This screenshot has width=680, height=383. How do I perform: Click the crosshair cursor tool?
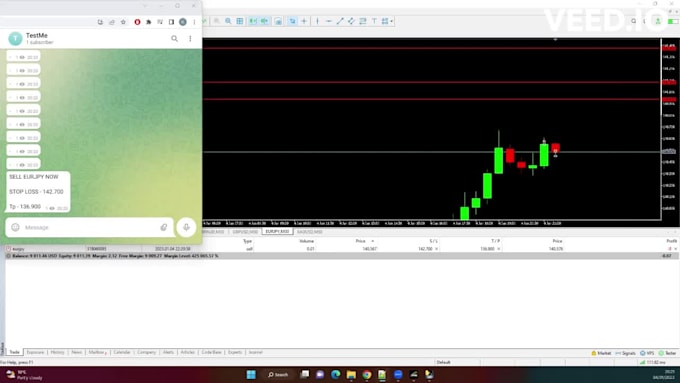click(304, 21)
